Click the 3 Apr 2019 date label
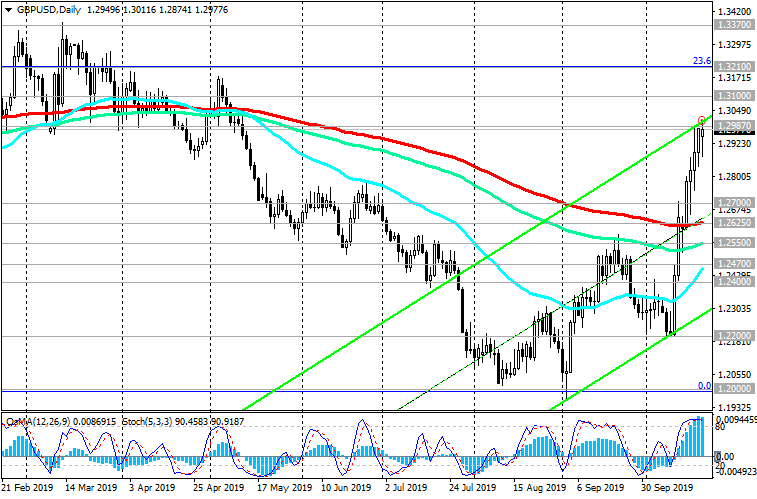 pyautogui.click(x=152, y=487)
